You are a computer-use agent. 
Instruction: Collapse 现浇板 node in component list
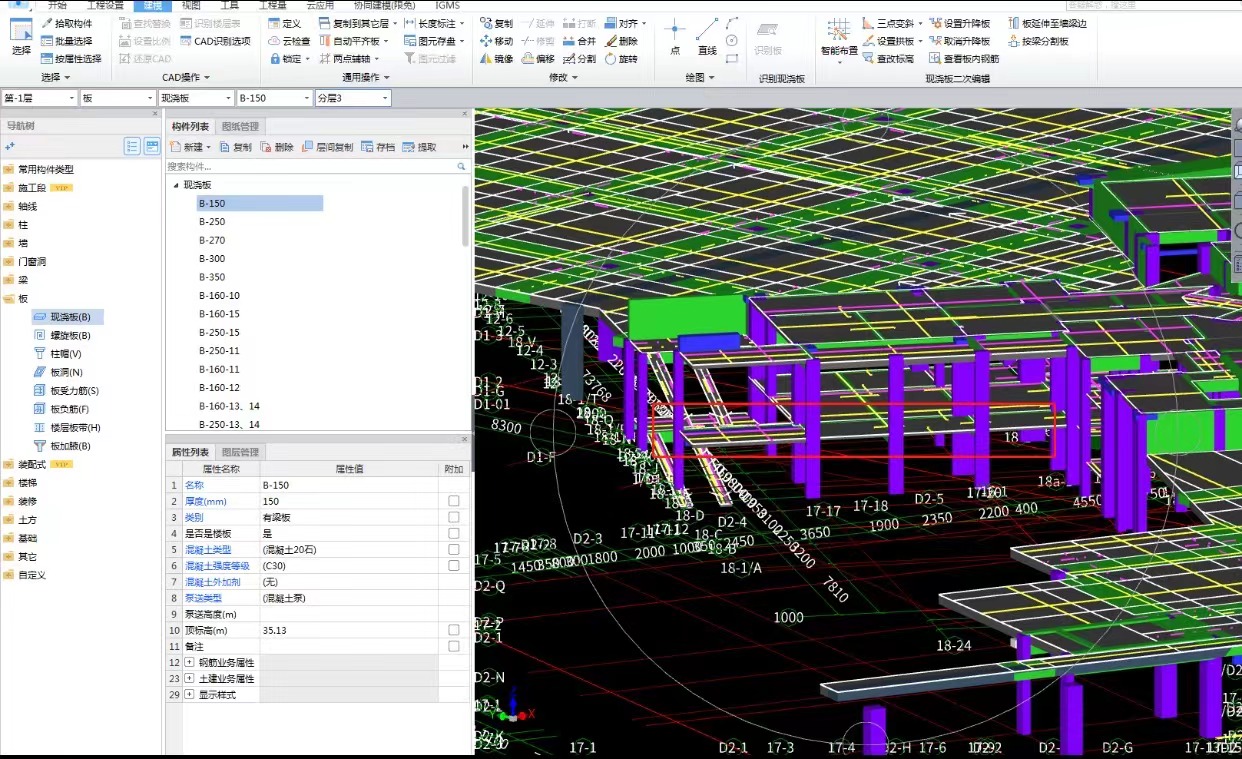coord(176,185)
